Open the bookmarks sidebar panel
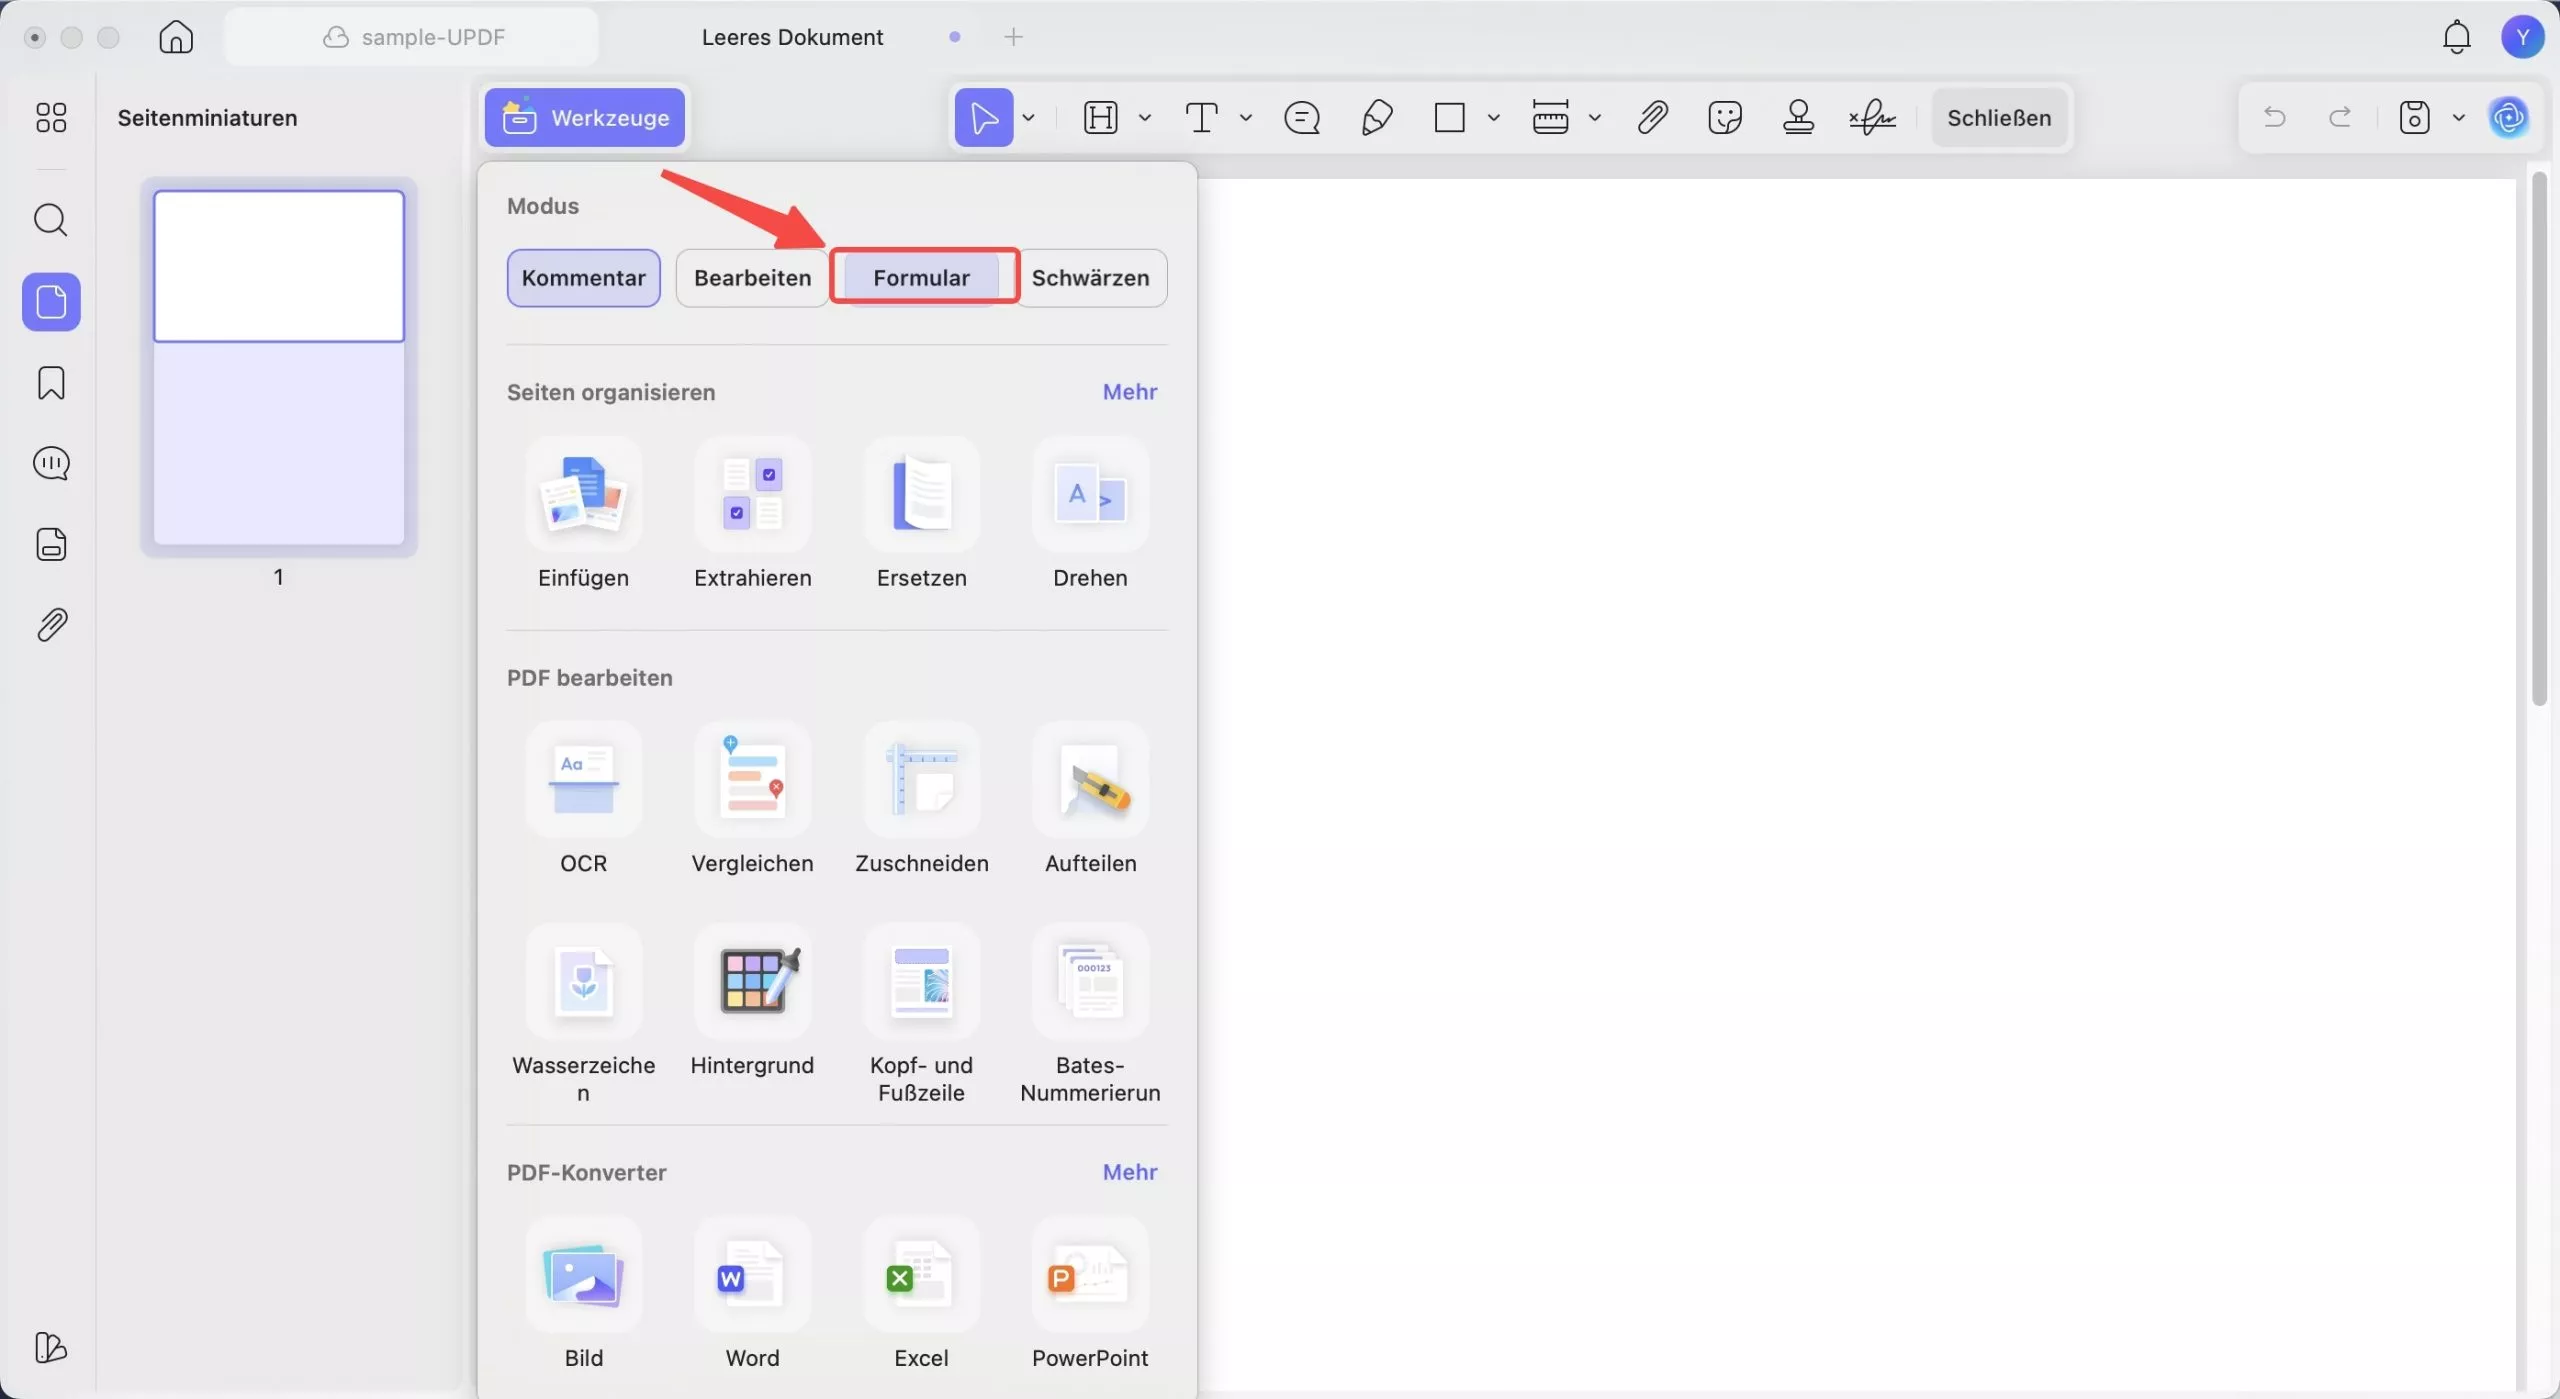2560x1399 pixels. coord(51,383)
